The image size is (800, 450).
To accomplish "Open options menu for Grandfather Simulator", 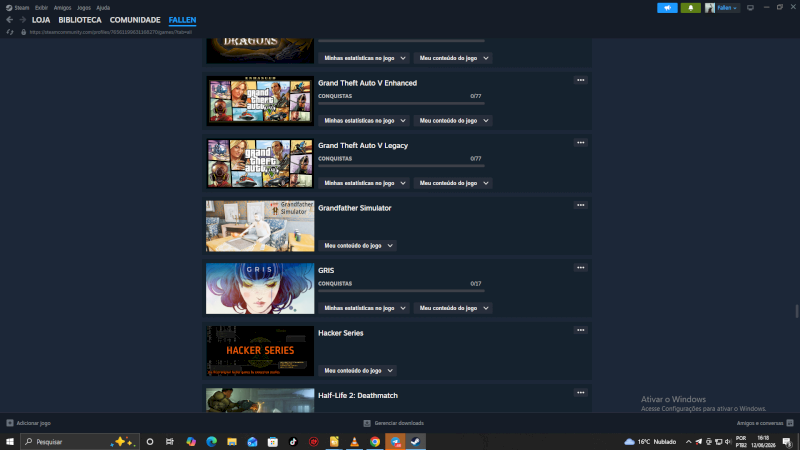I will pyautogui.click(x=581, y=205).
